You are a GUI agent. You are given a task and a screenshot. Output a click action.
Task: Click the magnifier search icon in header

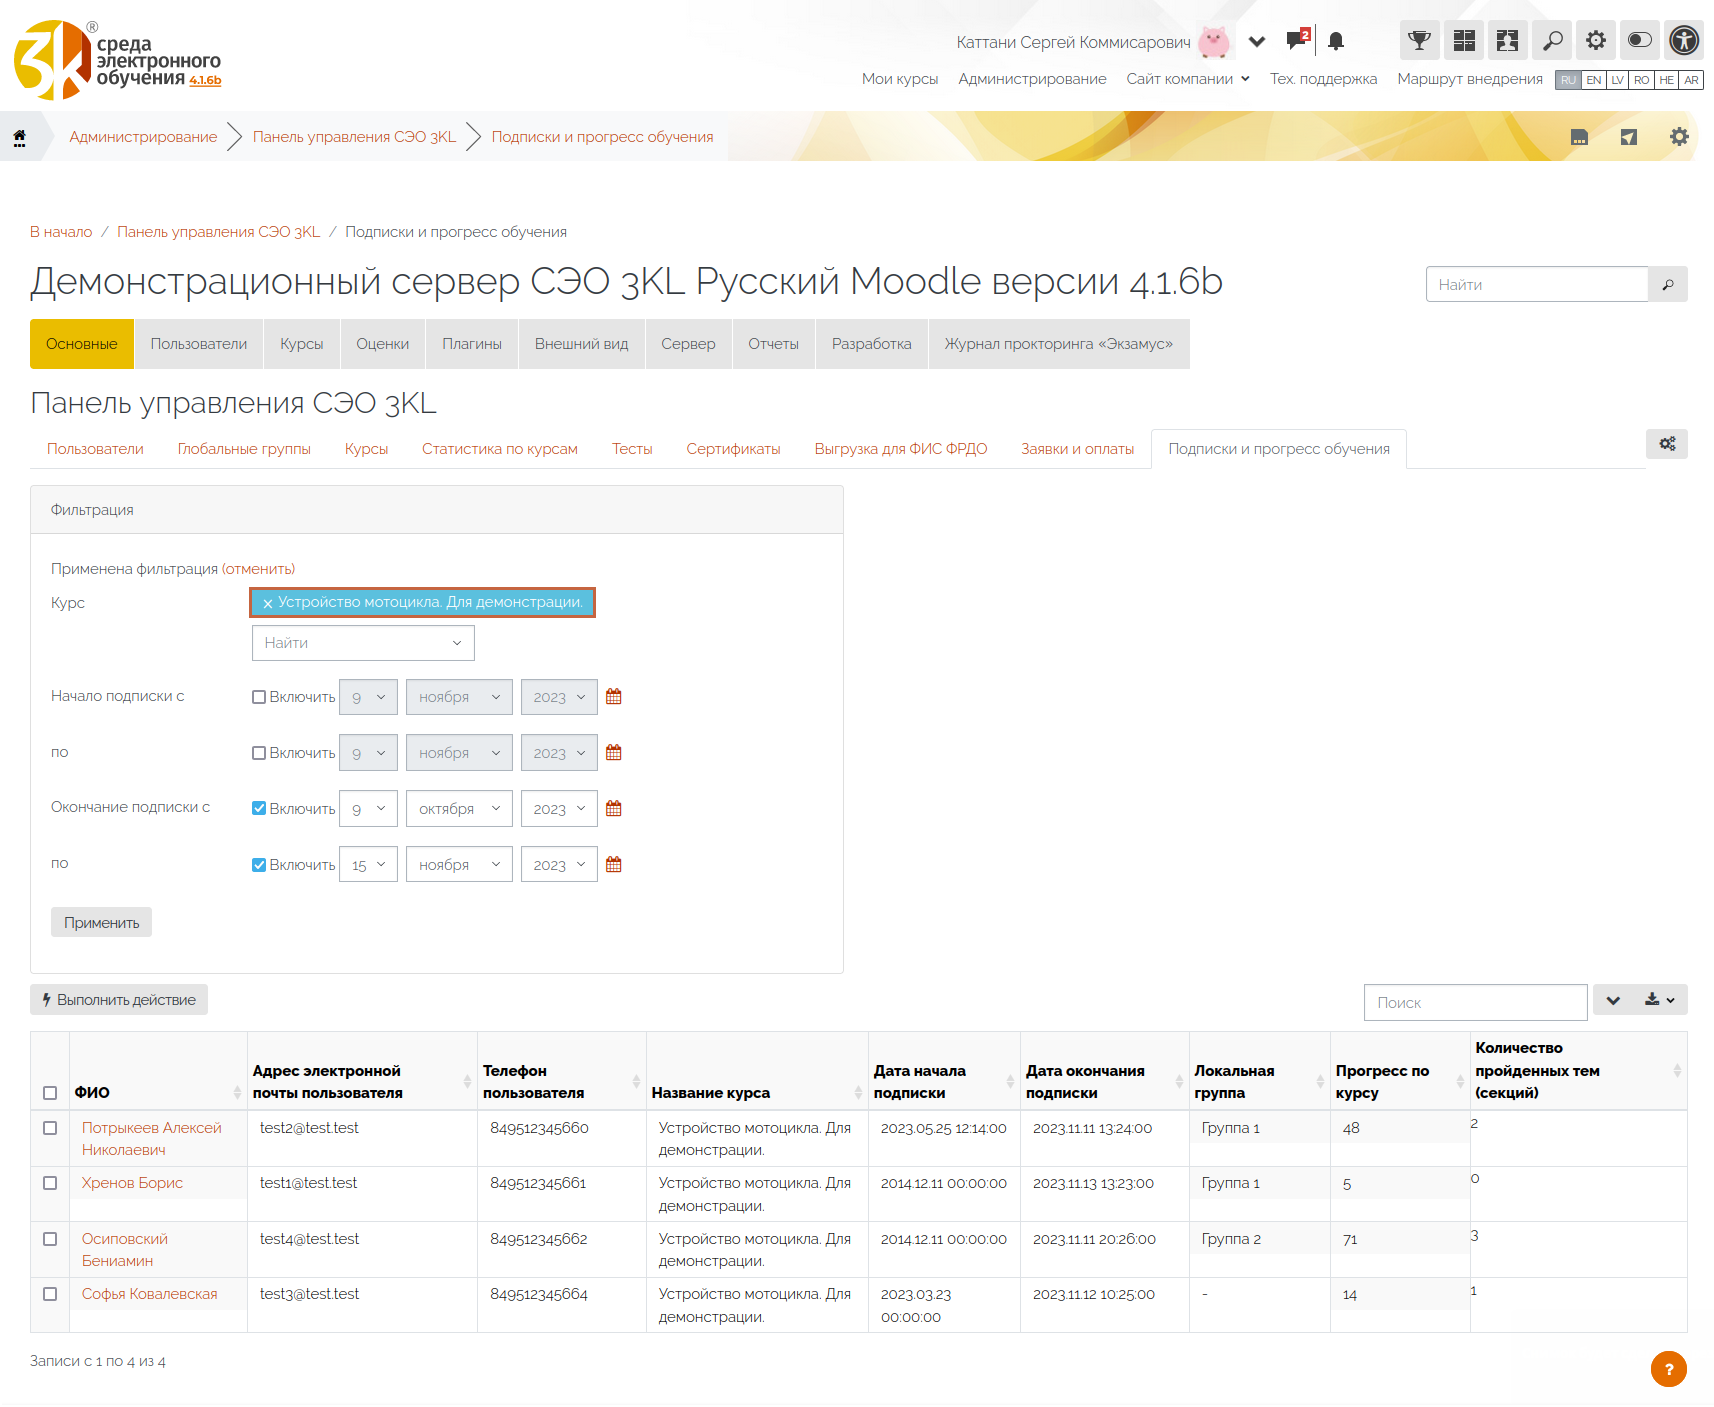click(x=1552, y=41)
